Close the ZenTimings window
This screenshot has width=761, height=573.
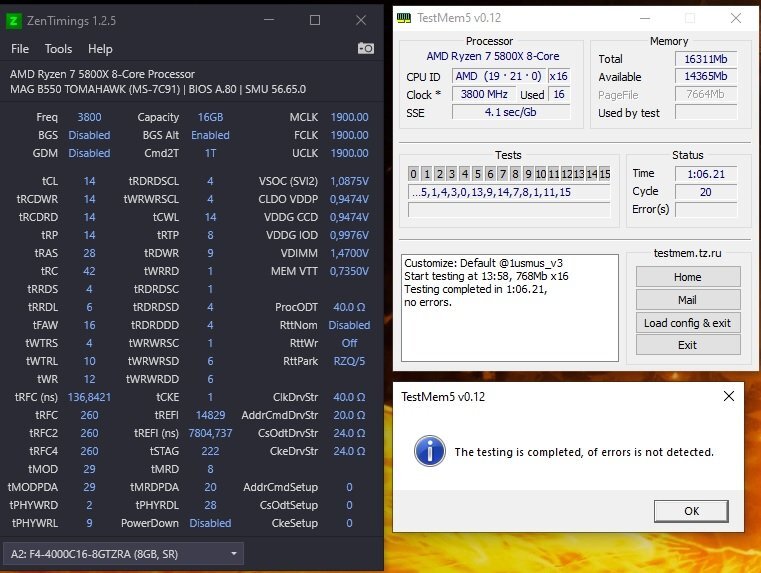pyautogui.click(x=361, y=20)
